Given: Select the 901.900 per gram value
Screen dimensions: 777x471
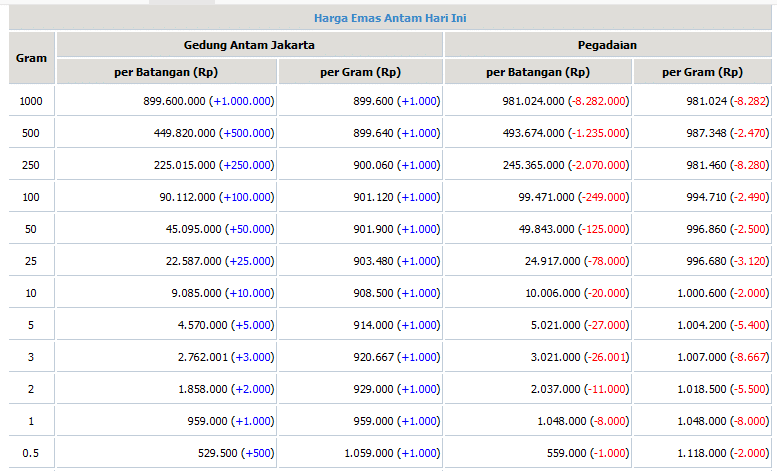Looking at the screenshot, I should [373, 229].
